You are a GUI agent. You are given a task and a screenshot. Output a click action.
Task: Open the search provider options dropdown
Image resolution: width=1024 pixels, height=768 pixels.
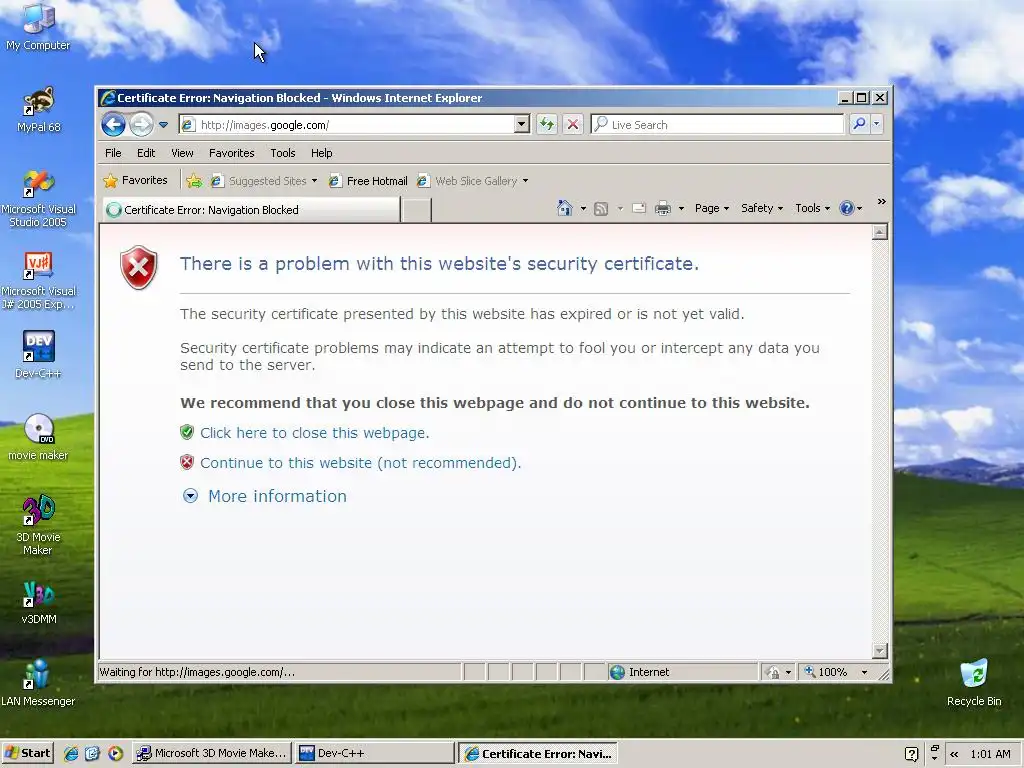[876, 123]
